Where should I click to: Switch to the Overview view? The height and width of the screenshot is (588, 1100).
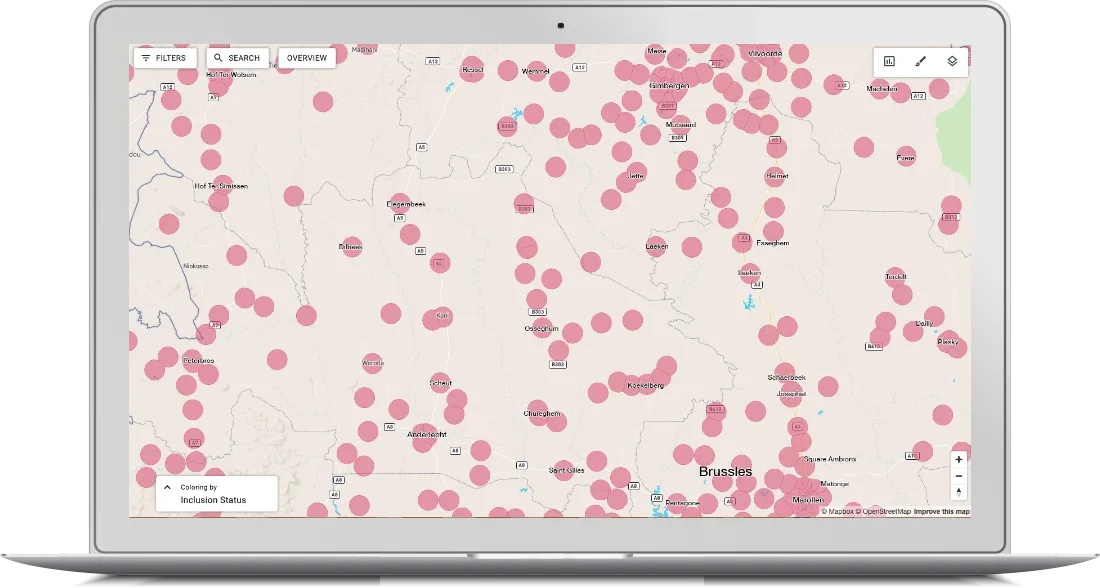click(x=307, y=58)
